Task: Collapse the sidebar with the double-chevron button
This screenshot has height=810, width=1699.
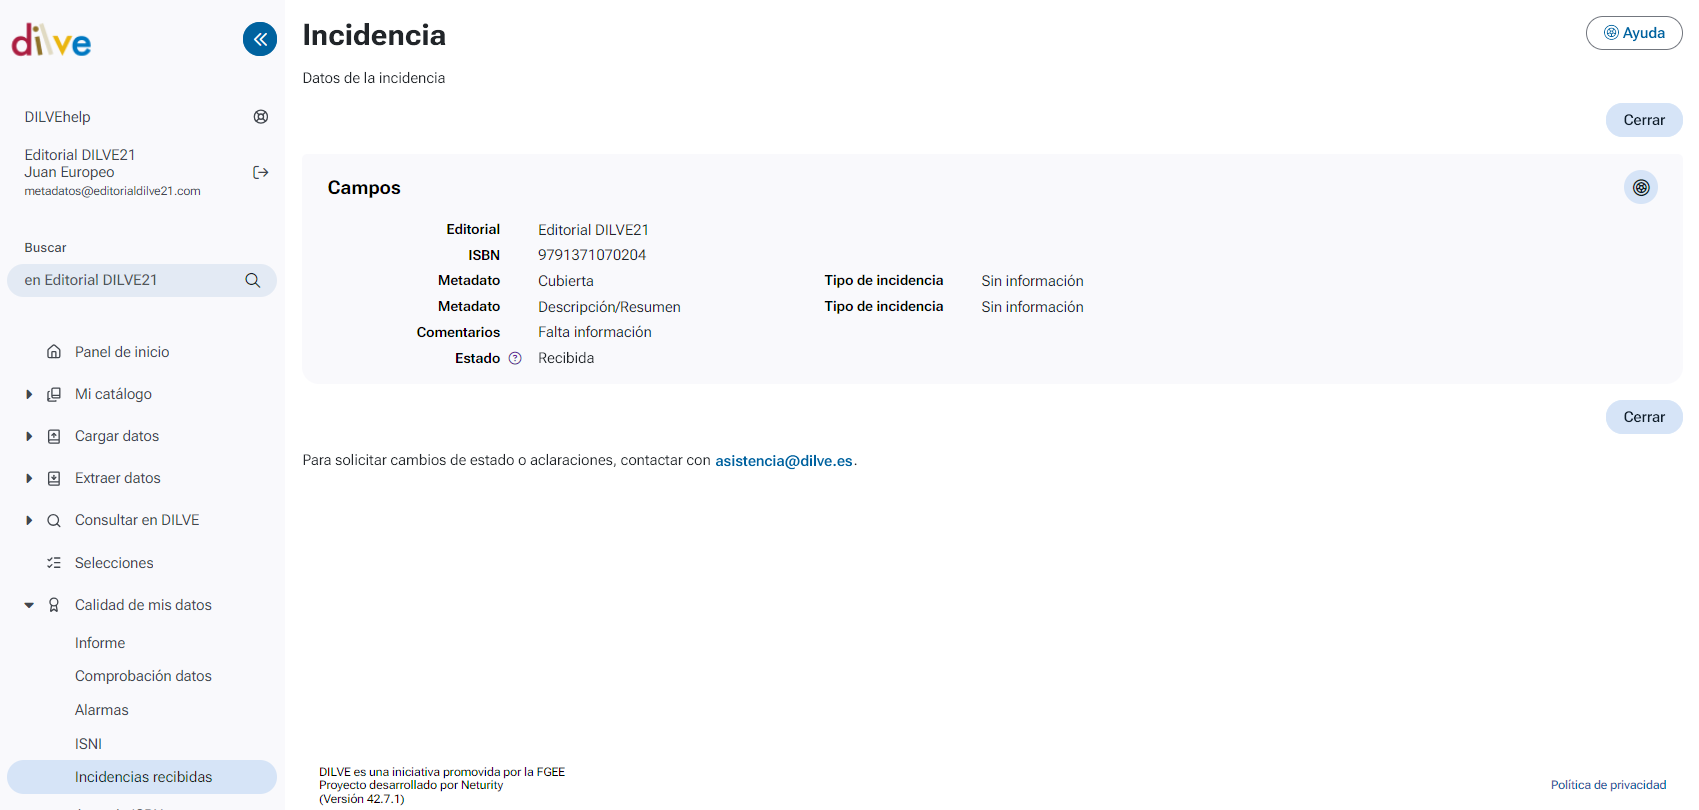Action: tap(260, 39)
